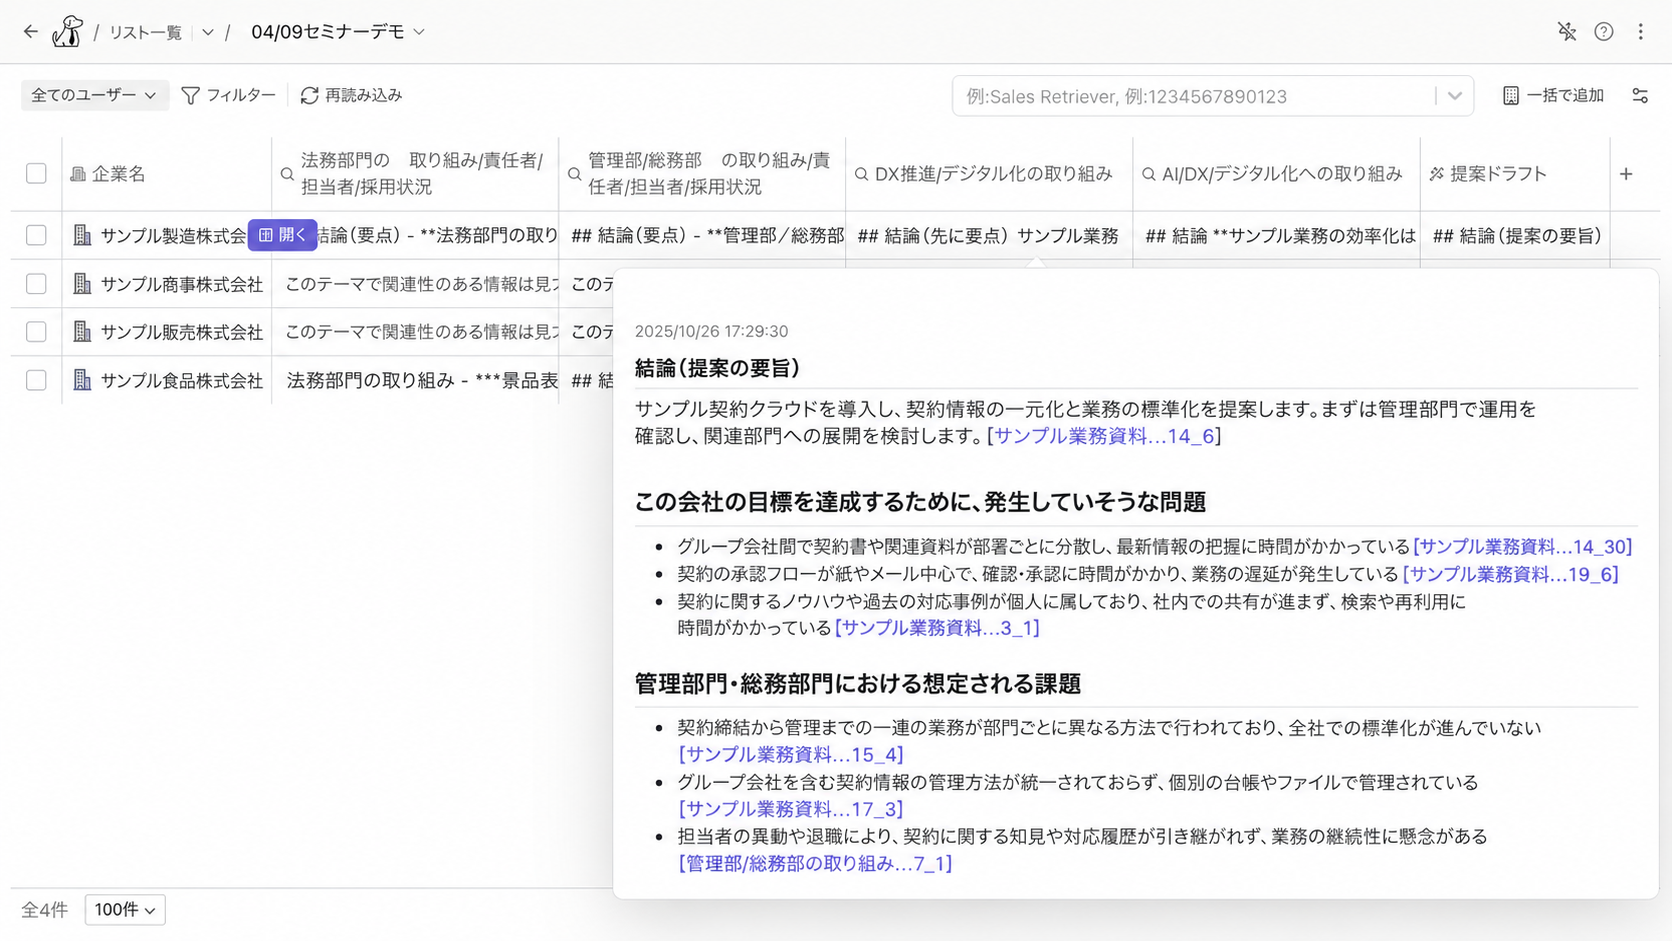Open the company search combo box arrow
The height and width of the screenshot is (941, 1672).
pos(1455,96)
